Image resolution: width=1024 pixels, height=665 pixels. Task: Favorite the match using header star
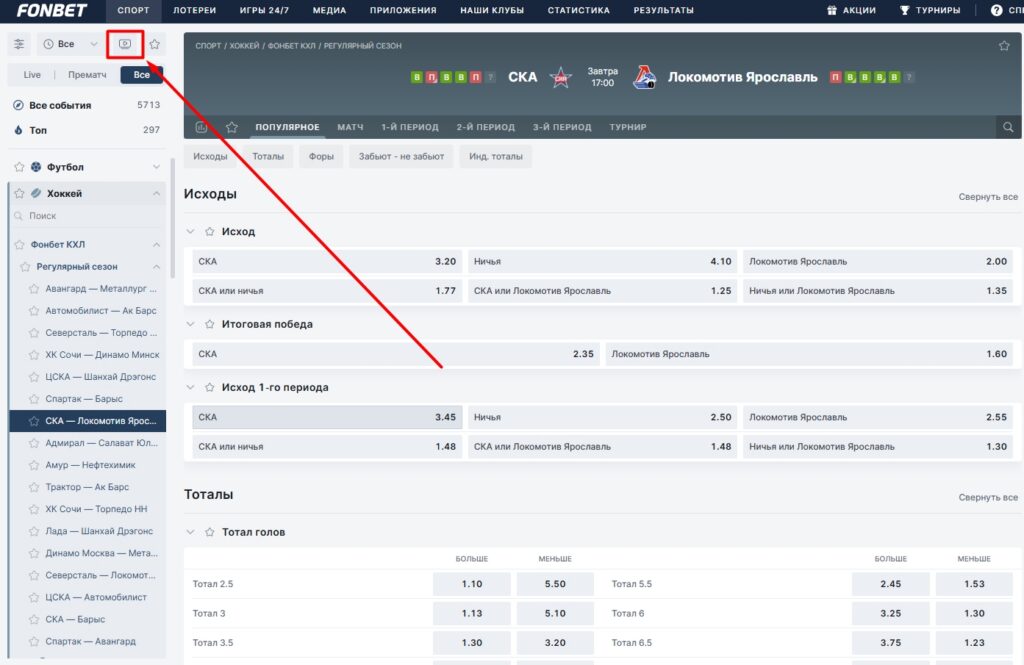click(x=1004, y=46)
